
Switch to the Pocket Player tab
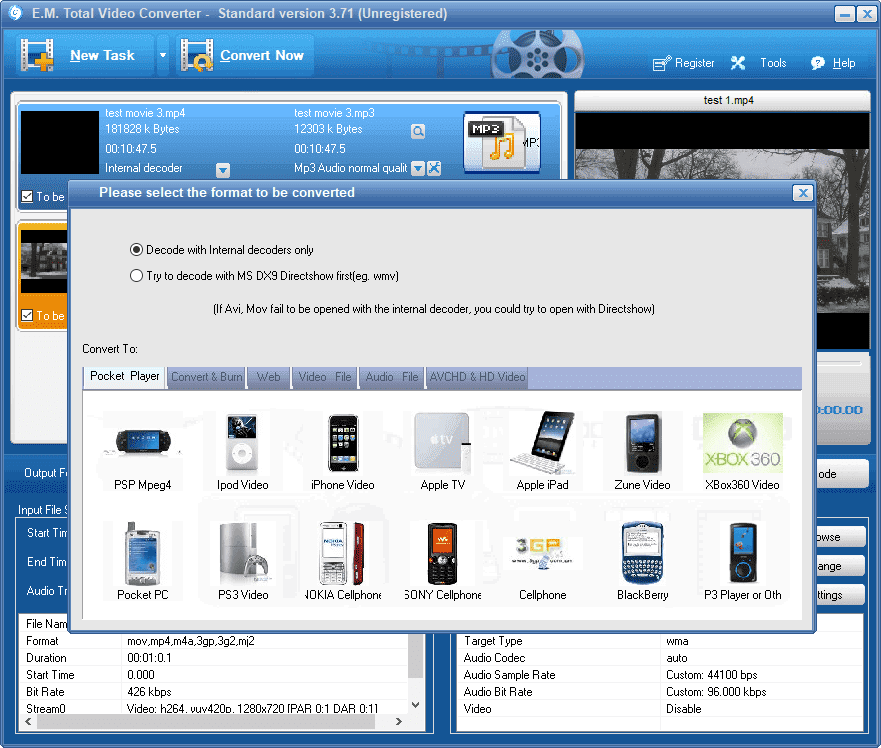point(124,377)
